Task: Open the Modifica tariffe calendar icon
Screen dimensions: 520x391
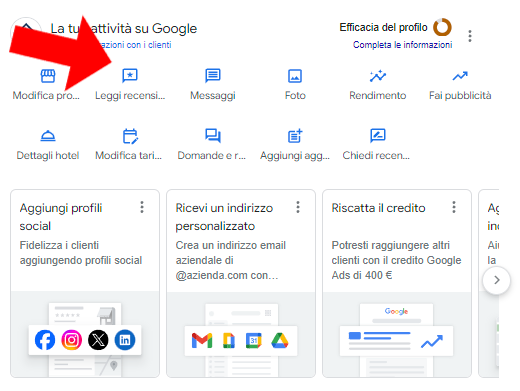Action: click(130, 136)
